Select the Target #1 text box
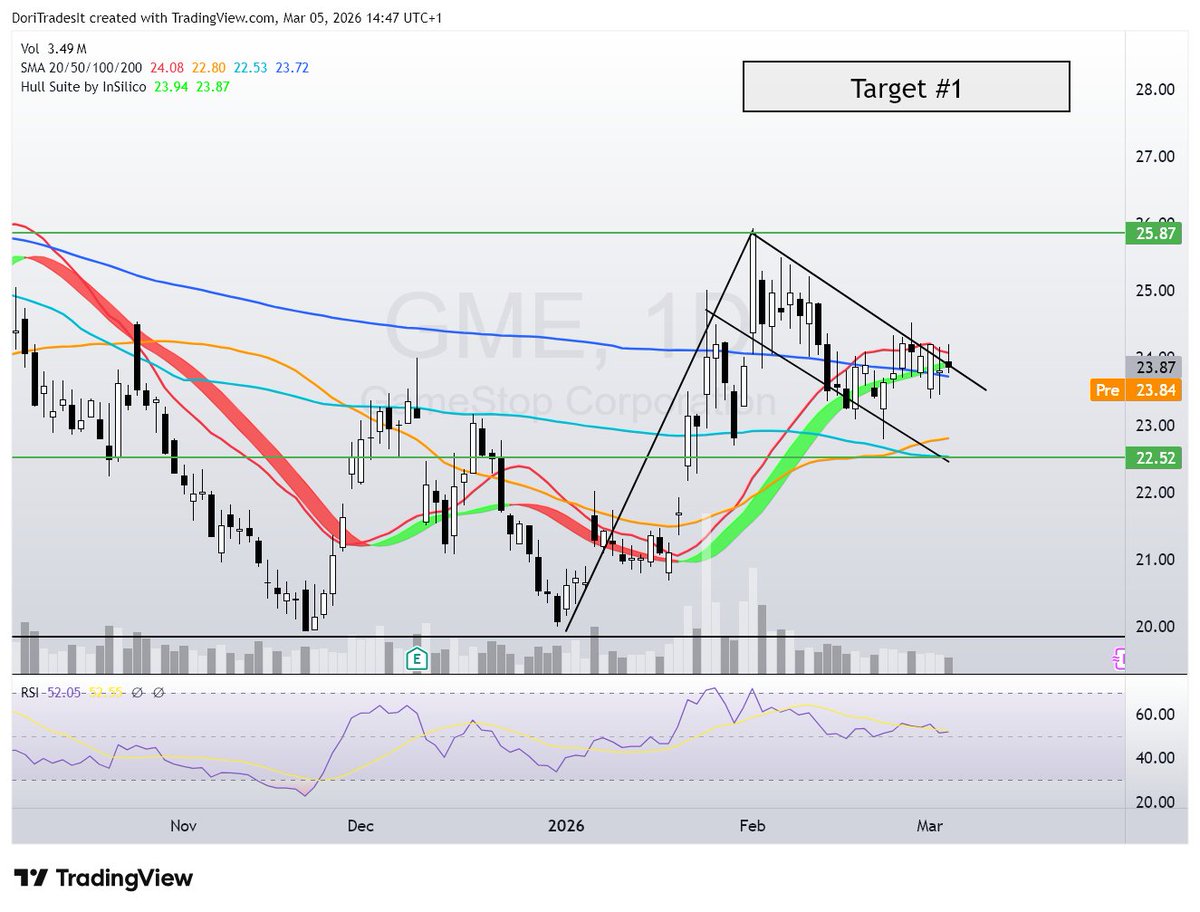1200x912 pixels. (x=906, y=87)
